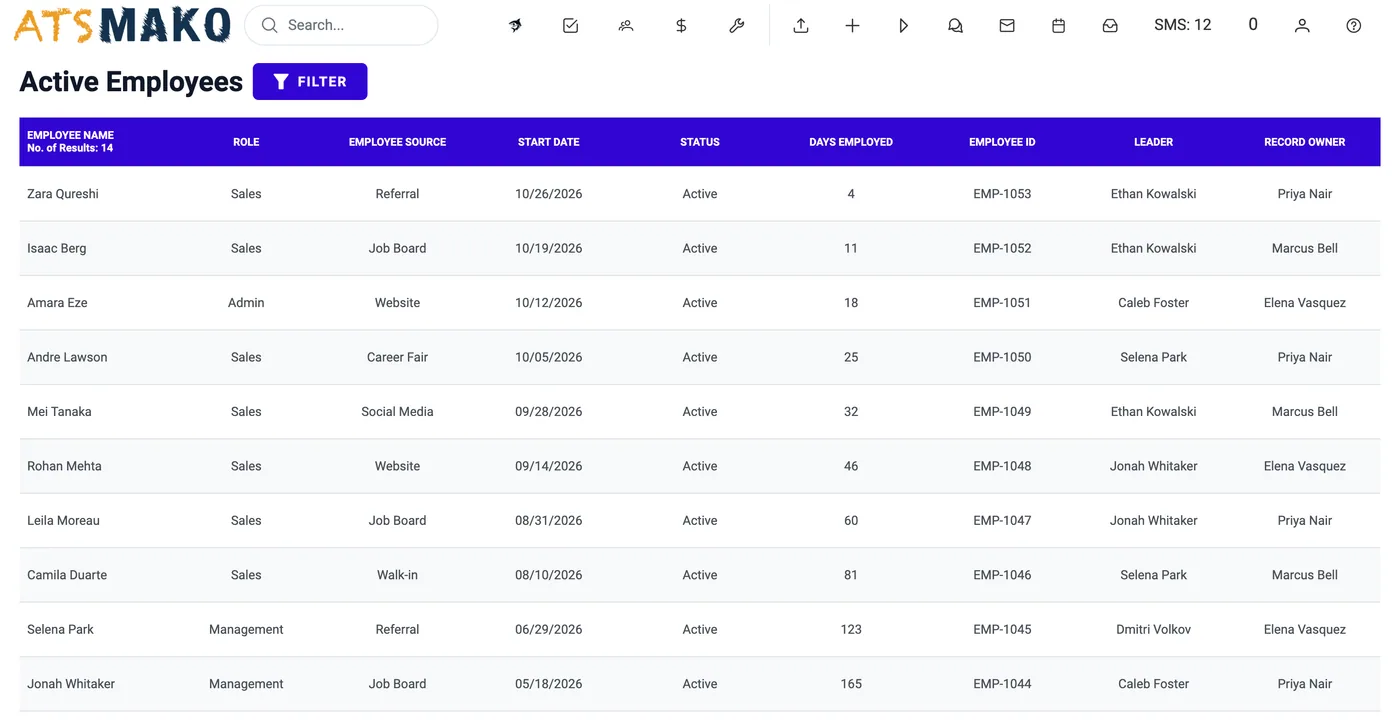This screenshot has width=1400, height=725.
Task: Click the SMS: 12 counter
Action: coord(1182,25)
